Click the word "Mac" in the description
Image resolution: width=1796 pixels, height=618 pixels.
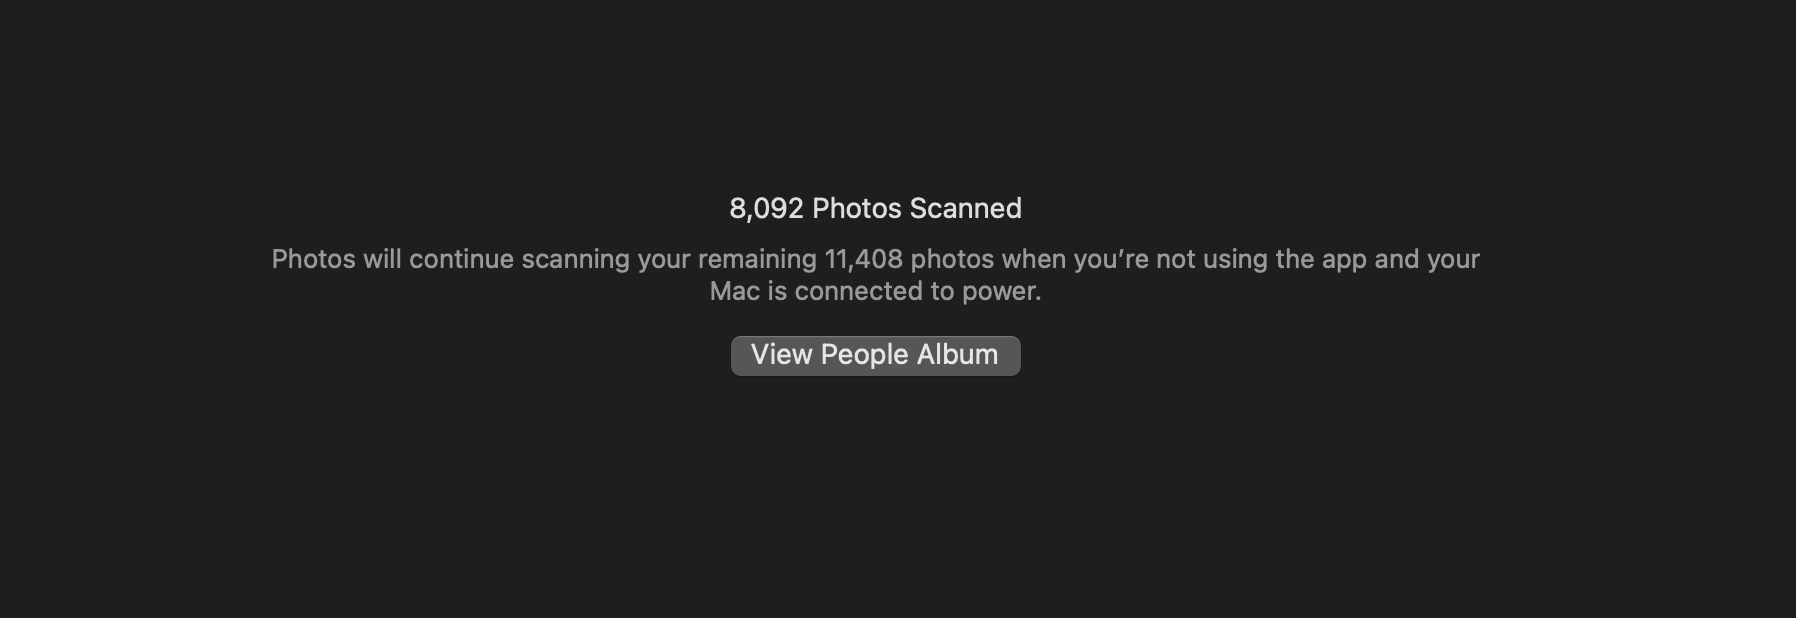pyautogui.click(x=734, y=291)
